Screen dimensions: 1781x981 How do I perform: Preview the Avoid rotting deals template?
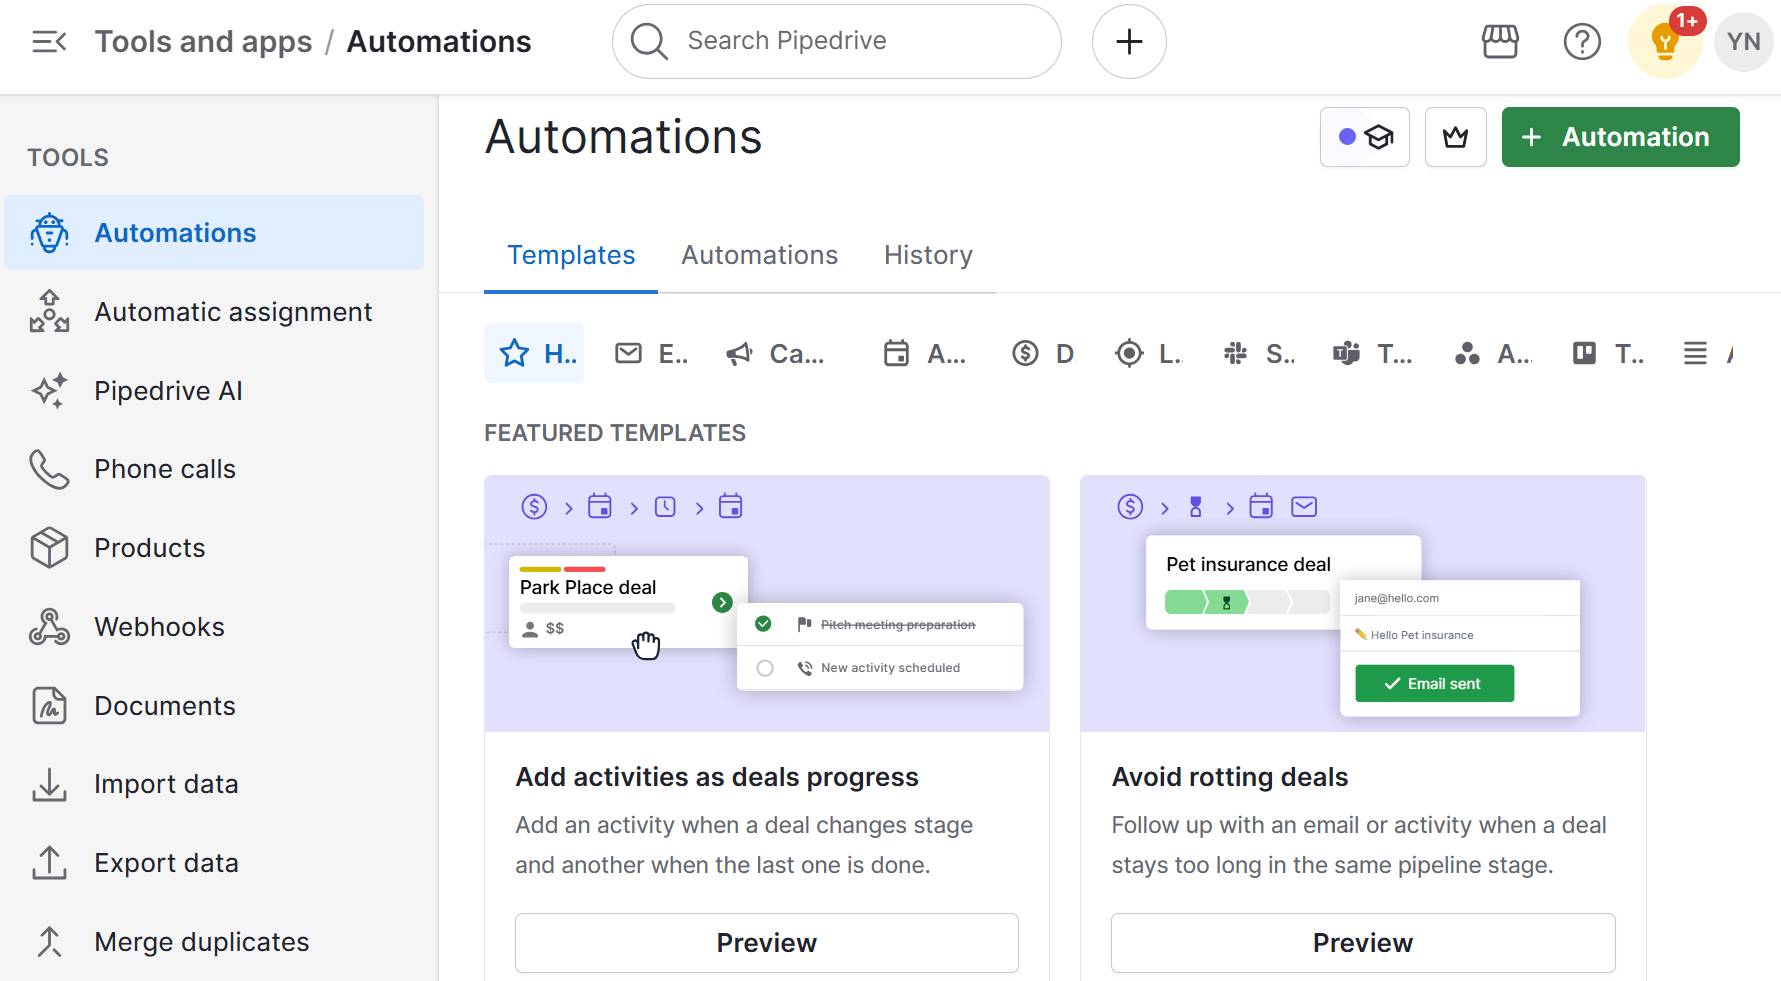[1363, 943]
